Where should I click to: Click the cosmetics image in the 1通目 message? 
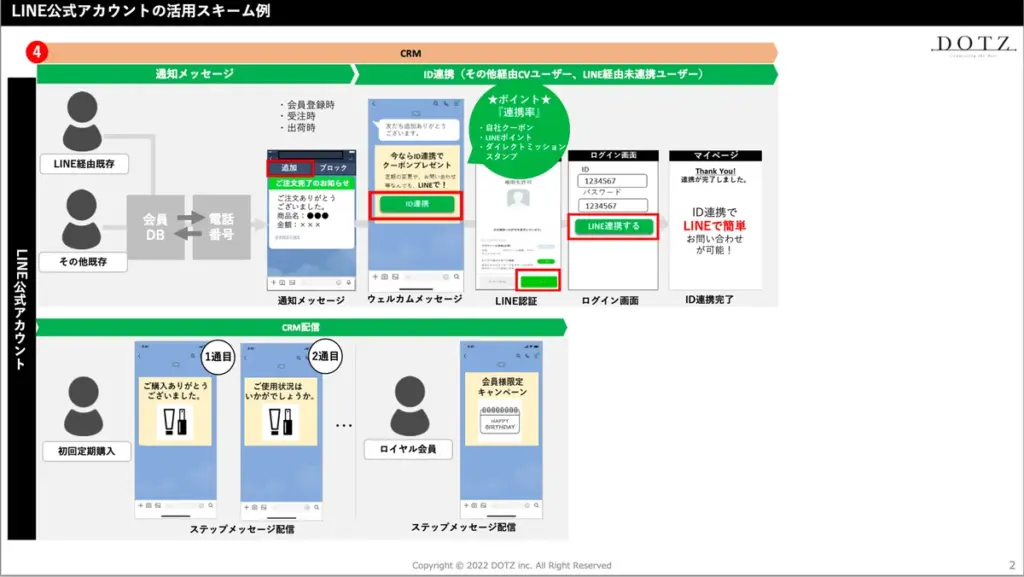click(x=175, y=422)
